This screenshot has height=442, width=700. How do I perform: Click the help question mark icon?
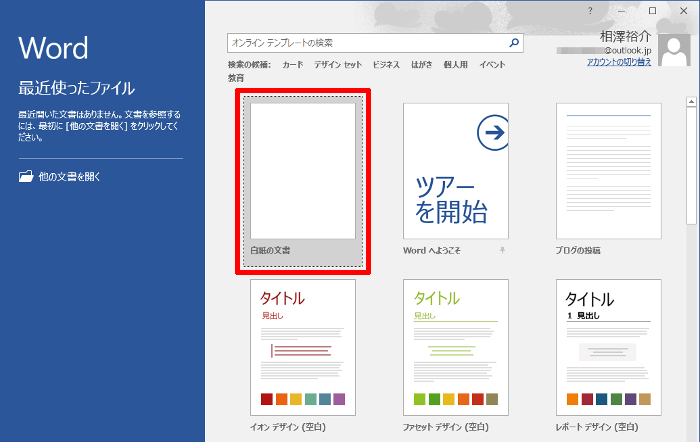[x=590, y=11]
